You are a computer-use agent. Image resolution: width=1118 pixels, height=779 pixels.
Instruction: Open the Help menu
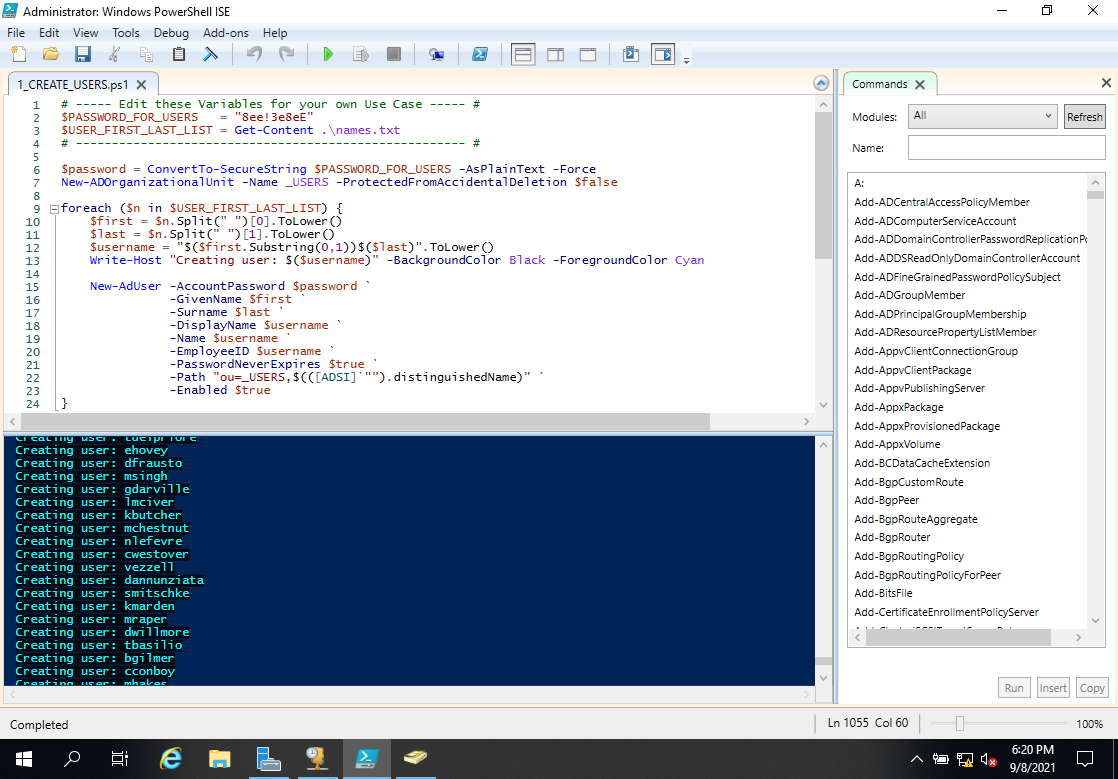[x=275, y=33]
